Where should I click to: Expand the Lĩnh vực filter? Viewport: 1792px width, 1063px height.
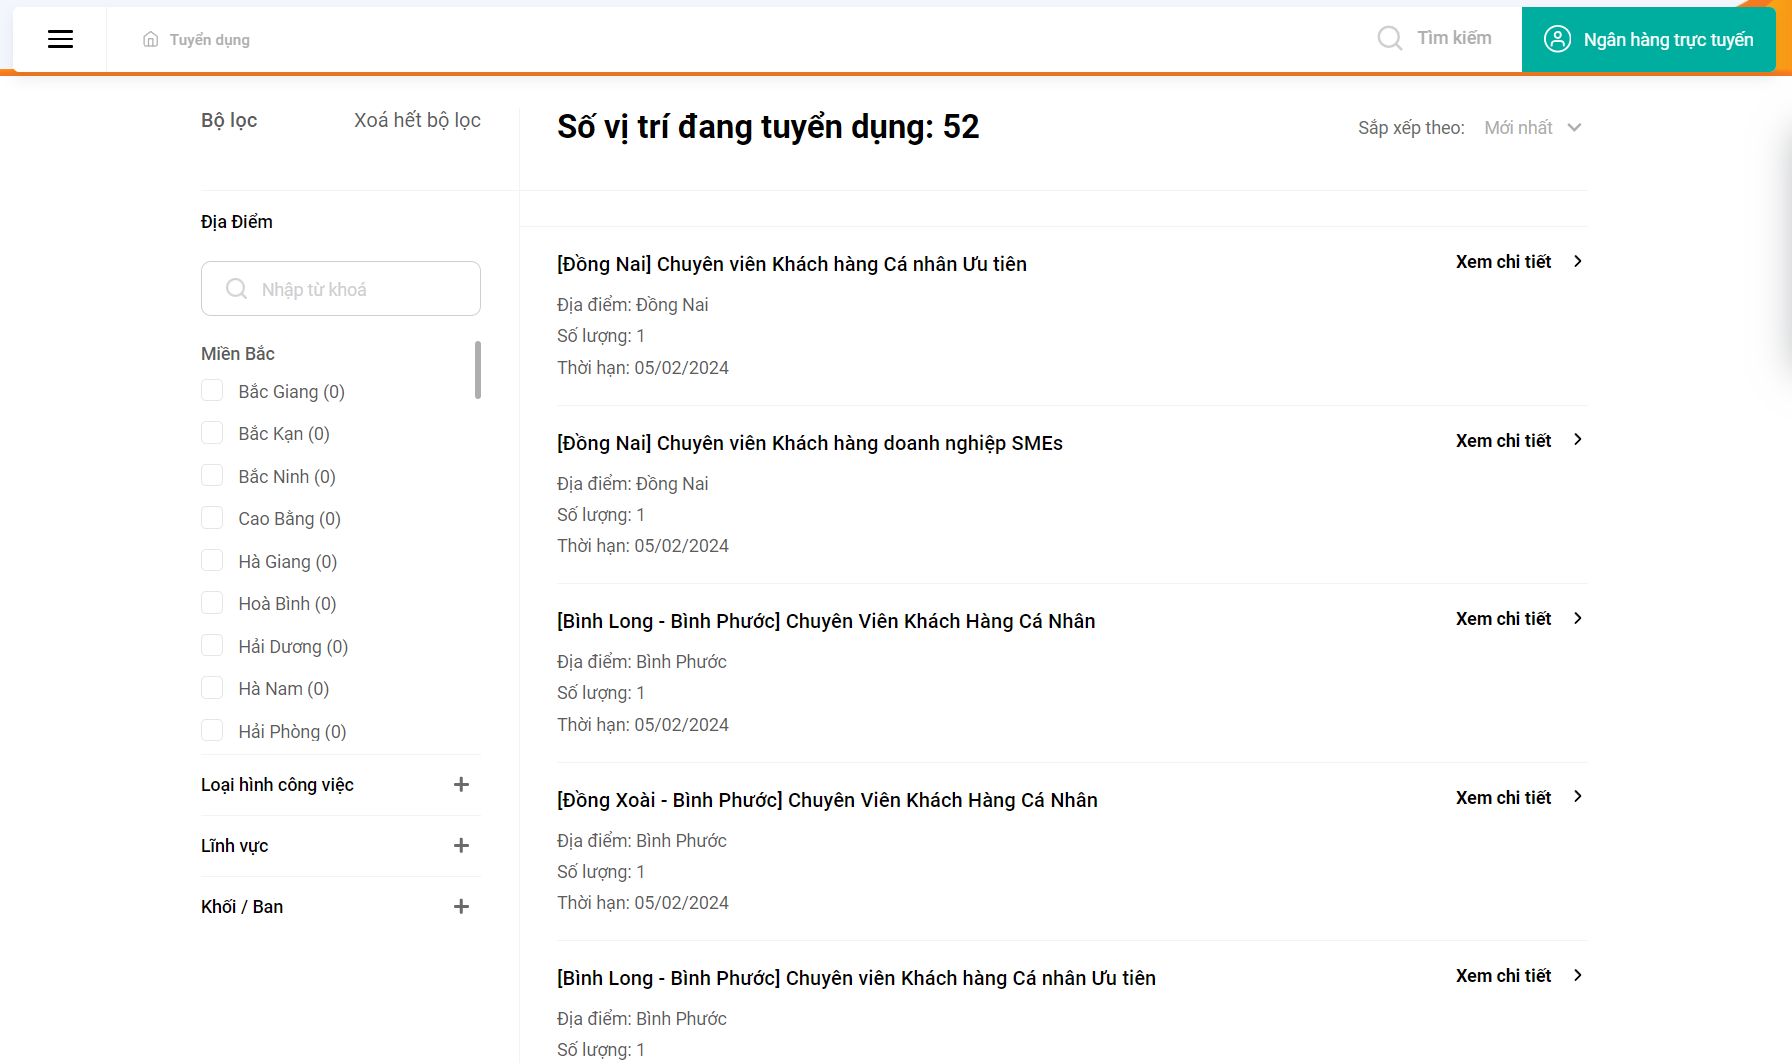click(461, 846)
